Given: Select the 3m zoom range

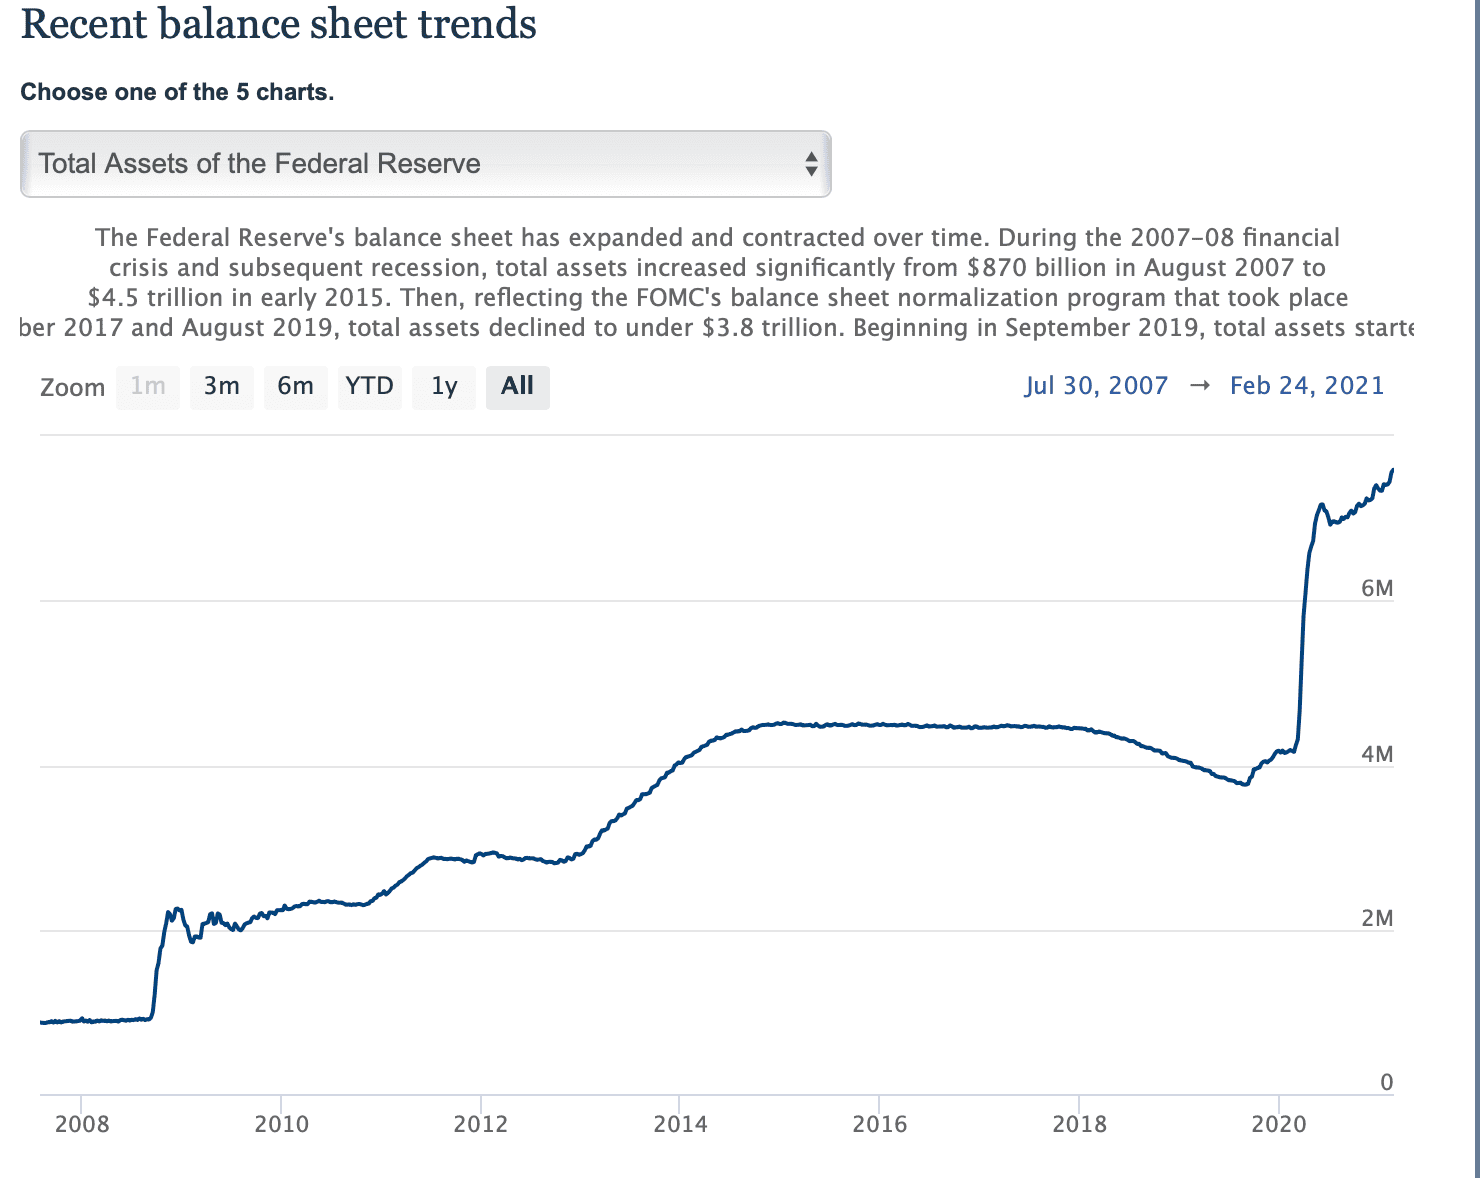Looking at the screenshot, I should (221, 387).
